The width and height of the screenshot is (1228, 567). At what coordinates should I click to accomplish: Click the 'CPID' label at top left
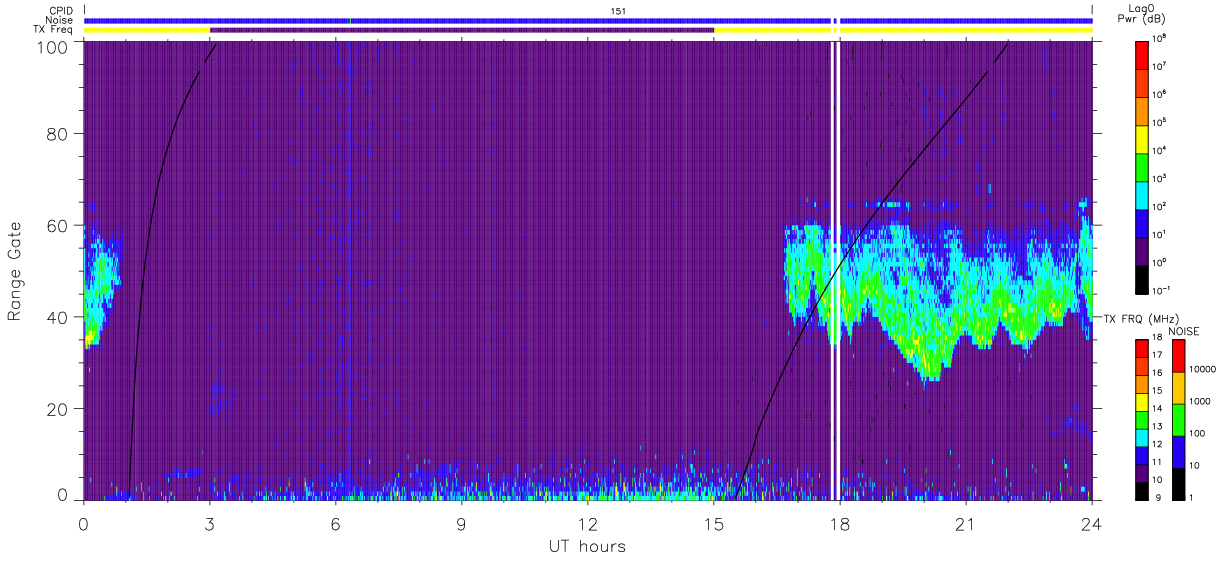60,10
